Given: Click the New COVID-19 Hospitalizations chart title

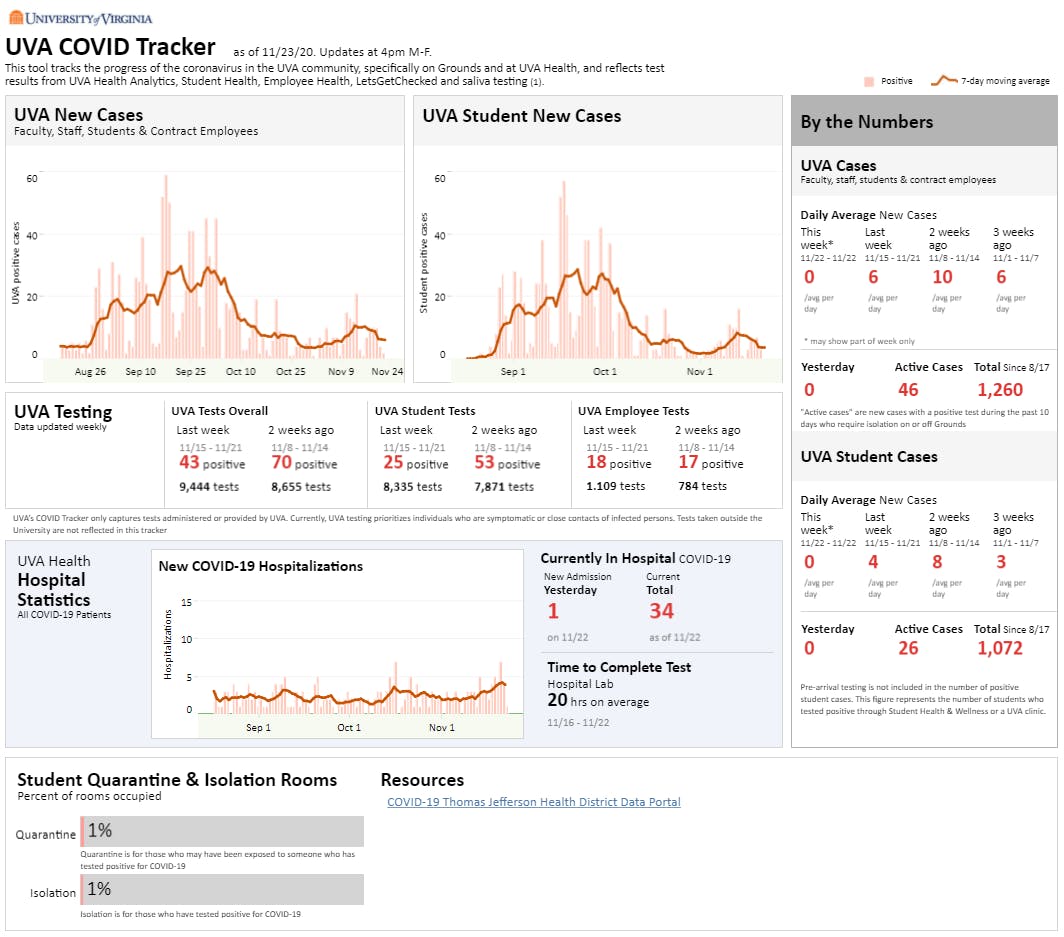Looking at the screenshot, I should point(261,566).
